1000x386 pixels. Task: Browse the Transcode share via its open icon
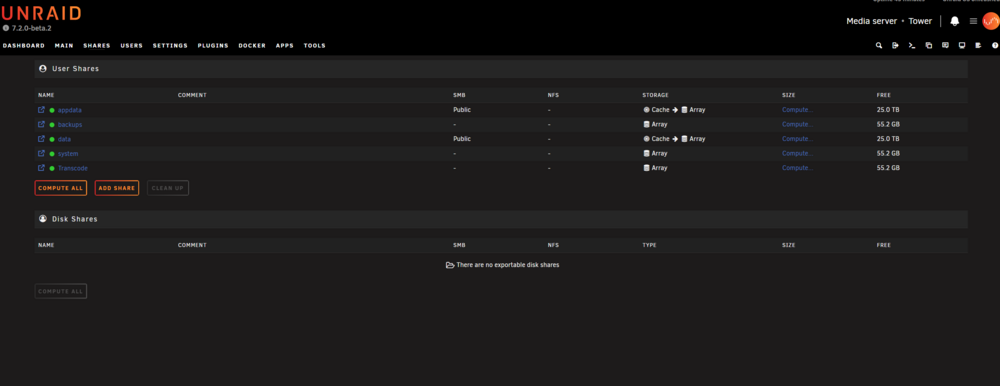41,168
